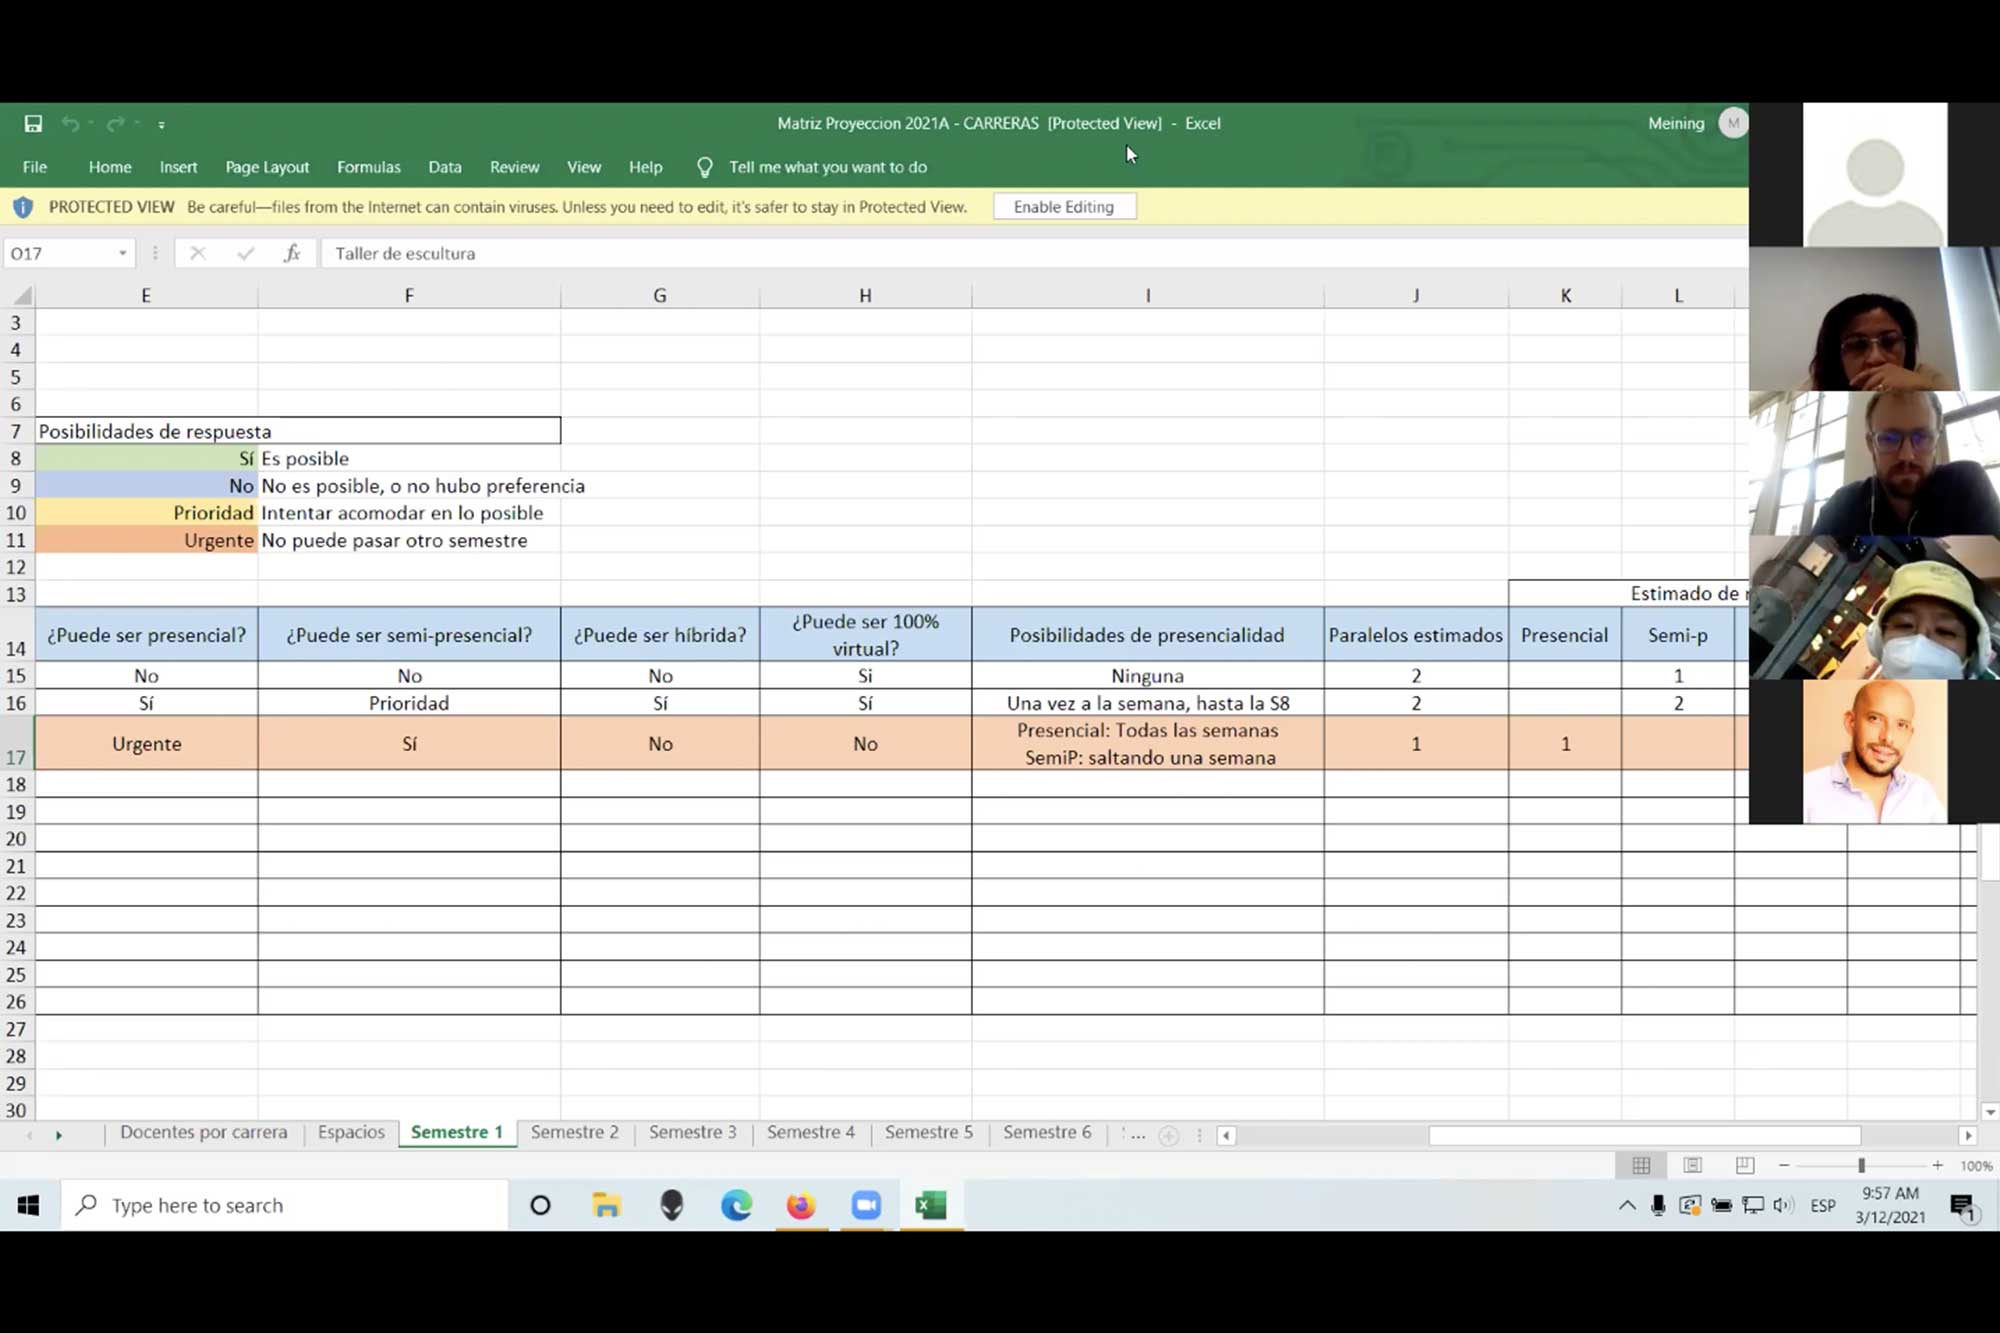Screen dimensions: 2000x1333
Task: Click the add new sheet plus icon
Action: click(1168, 1135)
